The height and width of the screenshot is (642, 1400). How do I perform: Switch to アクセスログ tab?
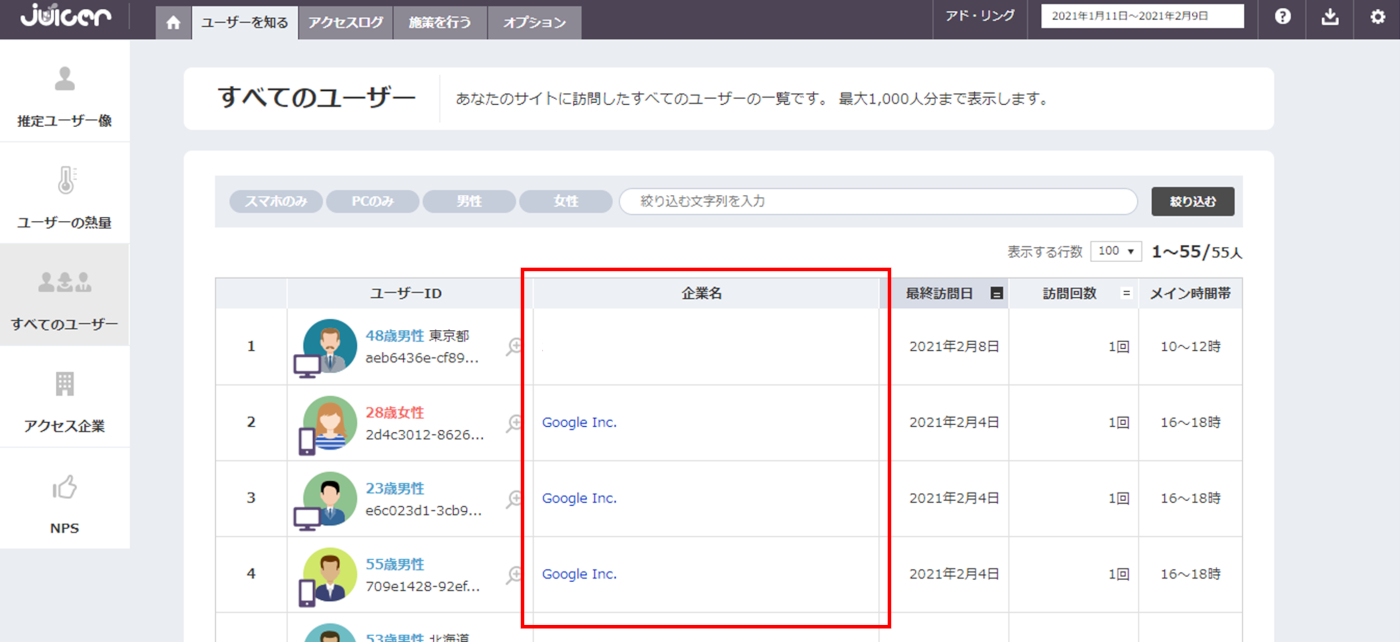tap(346, 23)
